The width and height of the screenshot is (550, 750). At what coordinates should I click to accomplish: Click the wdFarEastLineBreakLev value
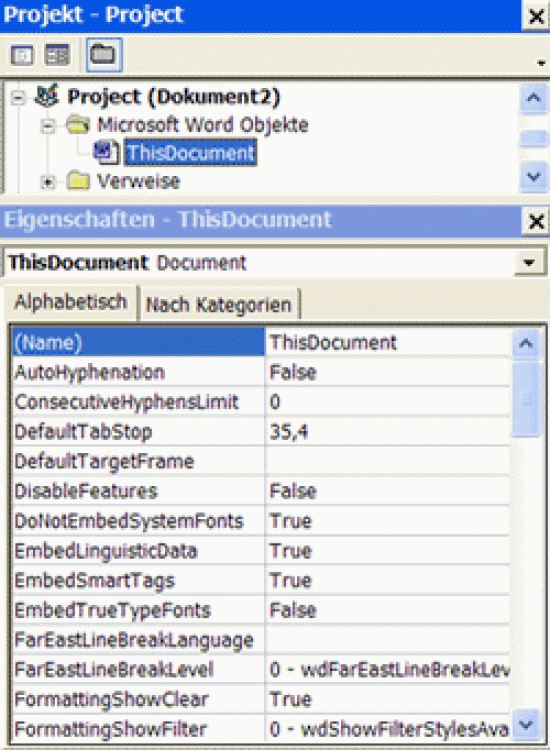(388, 670)
